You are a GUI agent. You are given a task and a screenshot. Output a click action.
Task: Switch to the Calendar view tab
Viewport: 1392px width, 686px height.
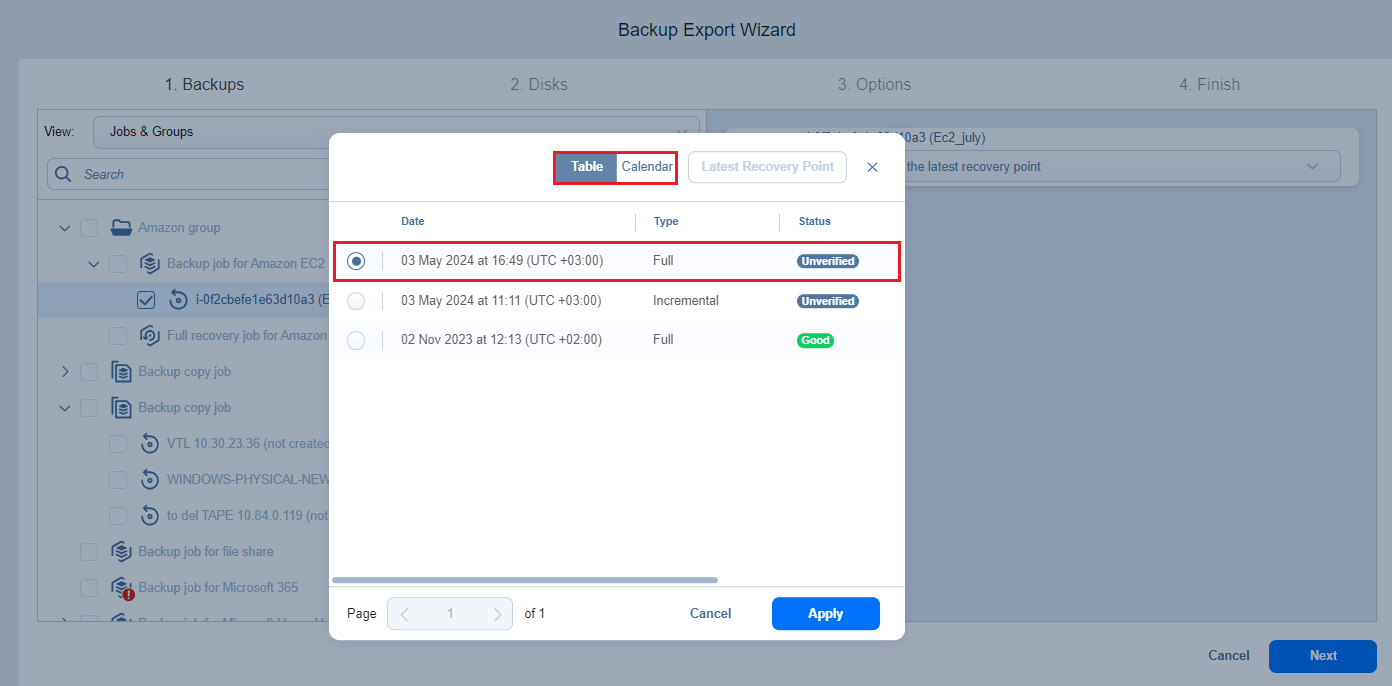tap(646, 167)
